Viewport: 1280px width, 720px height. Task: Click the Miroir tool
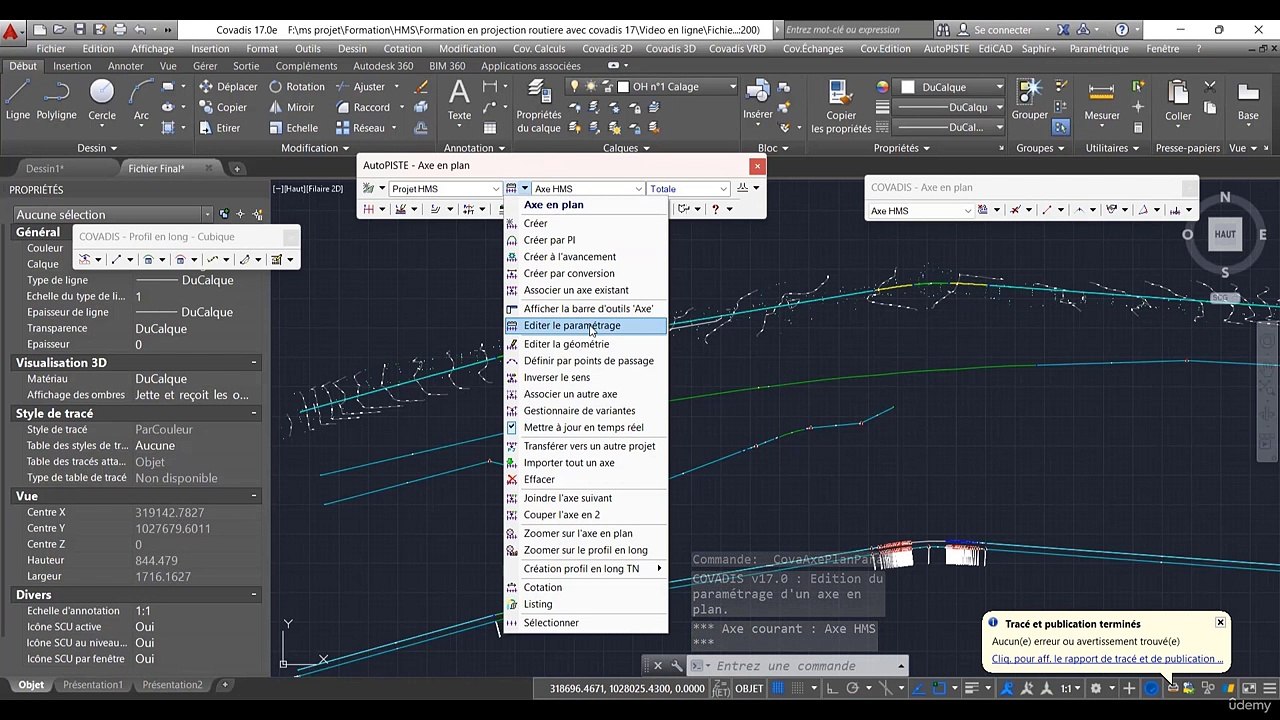tap(291, 107)
